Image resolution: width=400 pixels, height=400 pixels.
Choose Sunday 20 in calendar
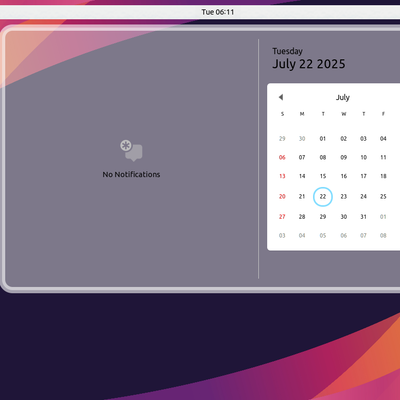[282, 196]
